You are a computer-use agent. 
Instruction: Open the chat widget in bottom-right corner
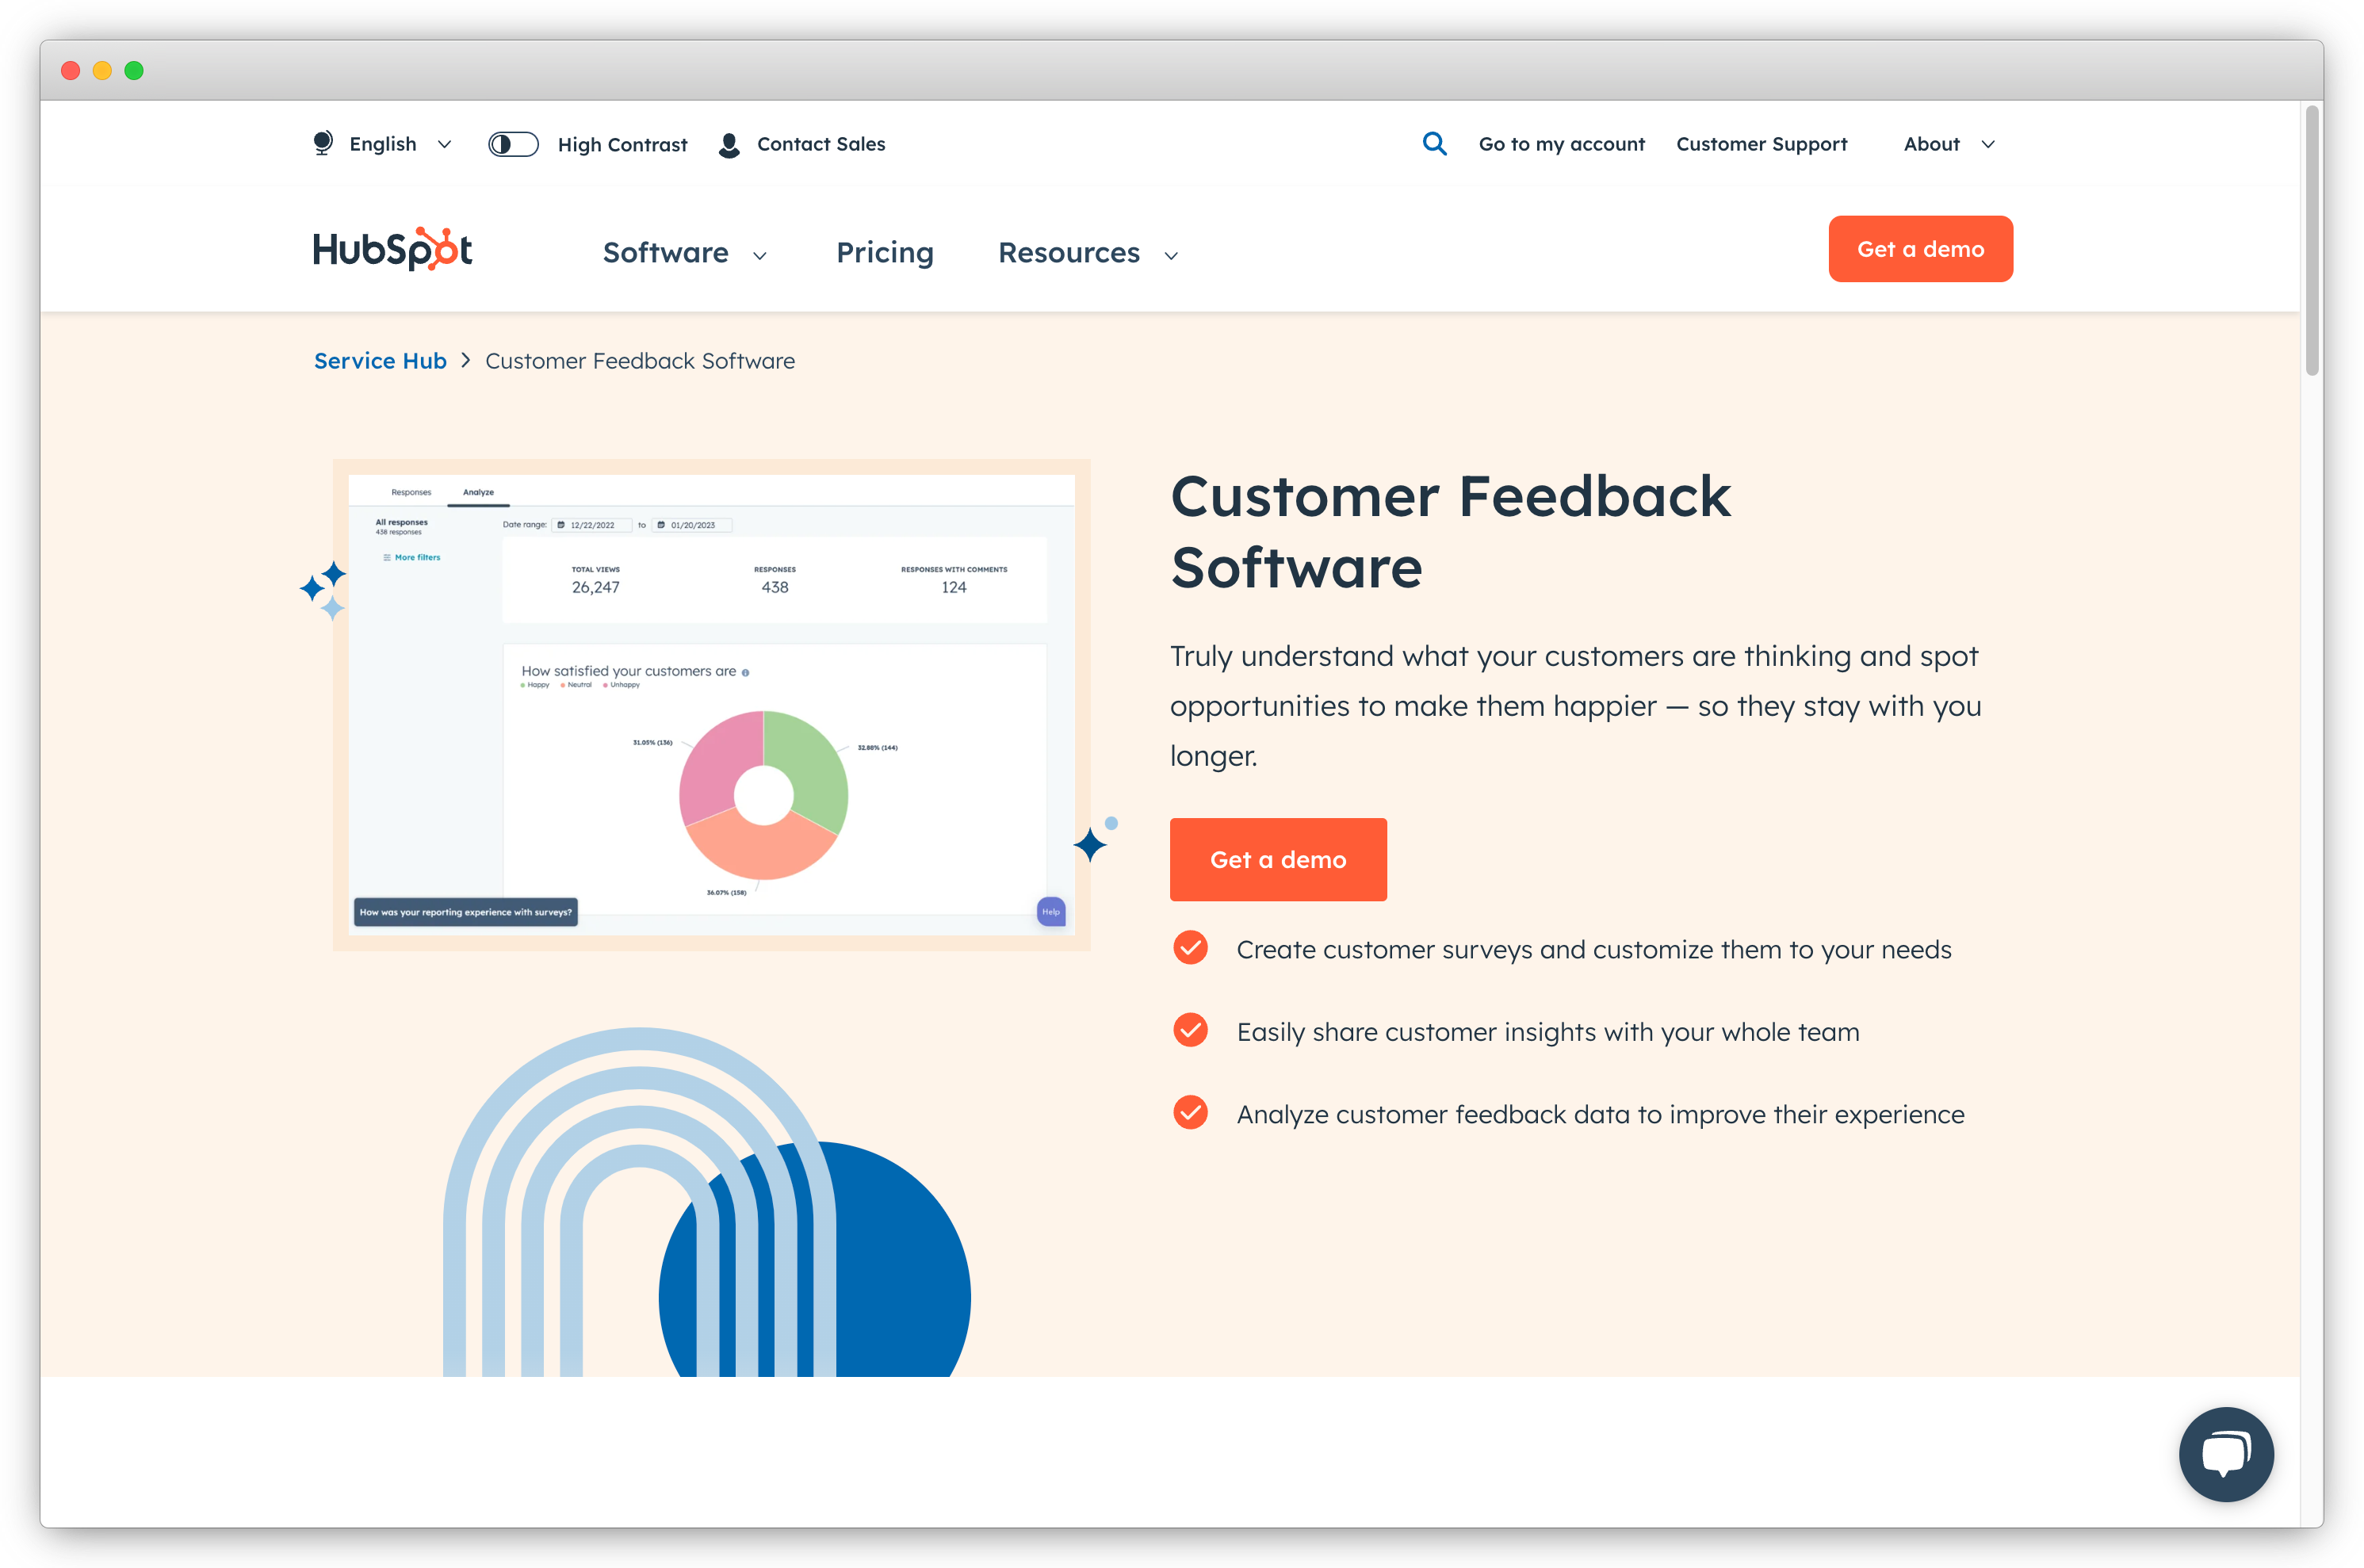(2226, 1455)
